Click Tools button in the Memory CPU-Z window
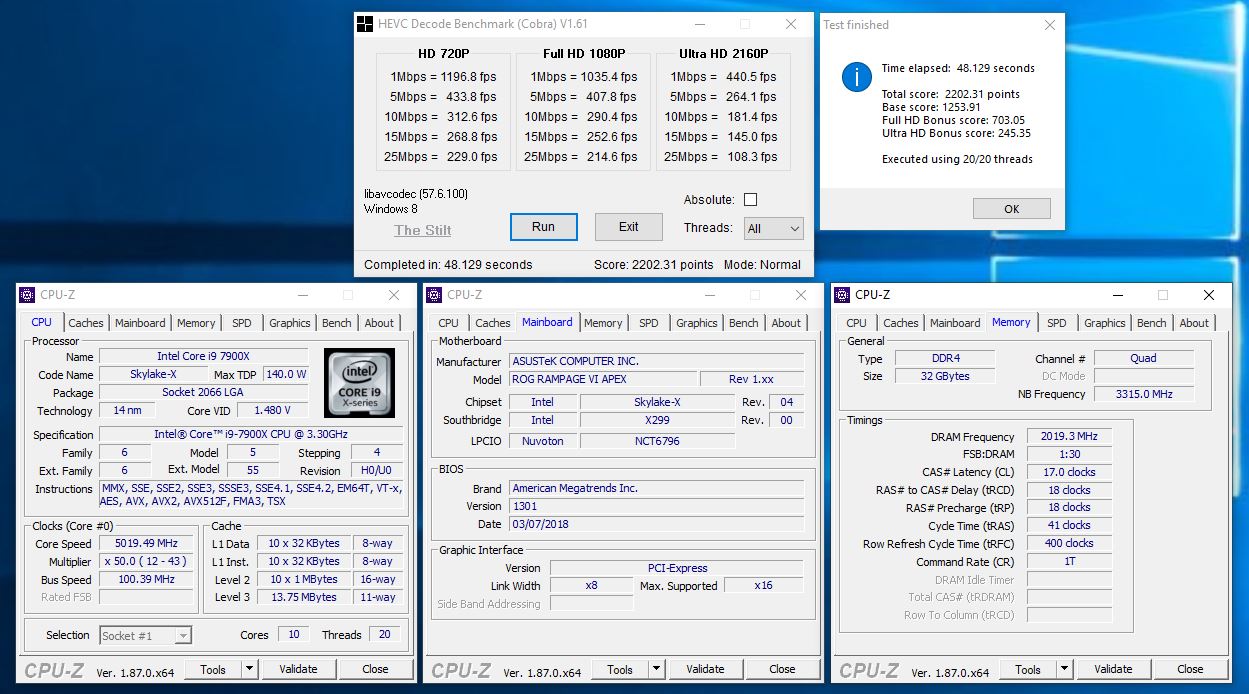Viewport: 1249px width, 694px height. 1028,669
